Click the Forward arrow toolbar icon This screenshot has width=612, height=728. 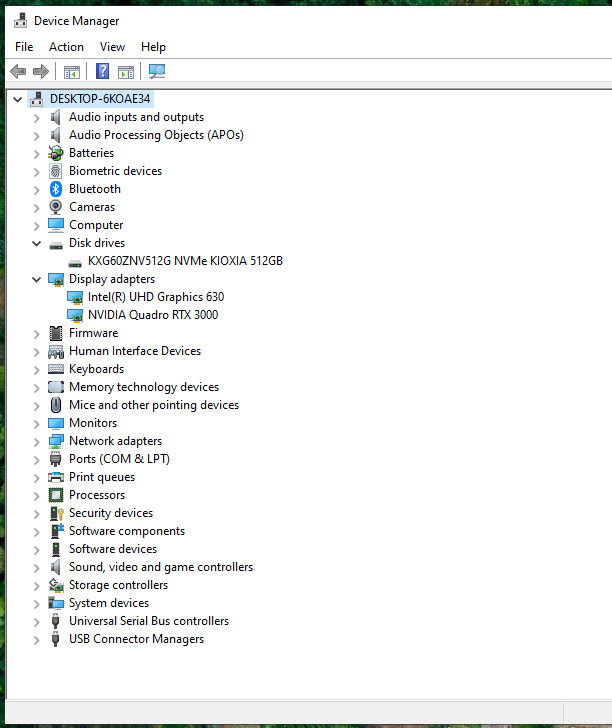pyautogui.click(x=41, y=72)
